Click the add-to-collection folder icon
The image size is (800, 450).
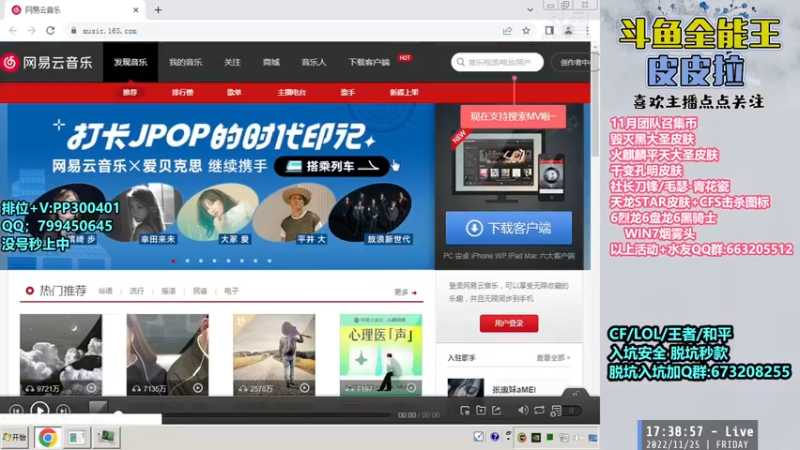coord(481,410)
